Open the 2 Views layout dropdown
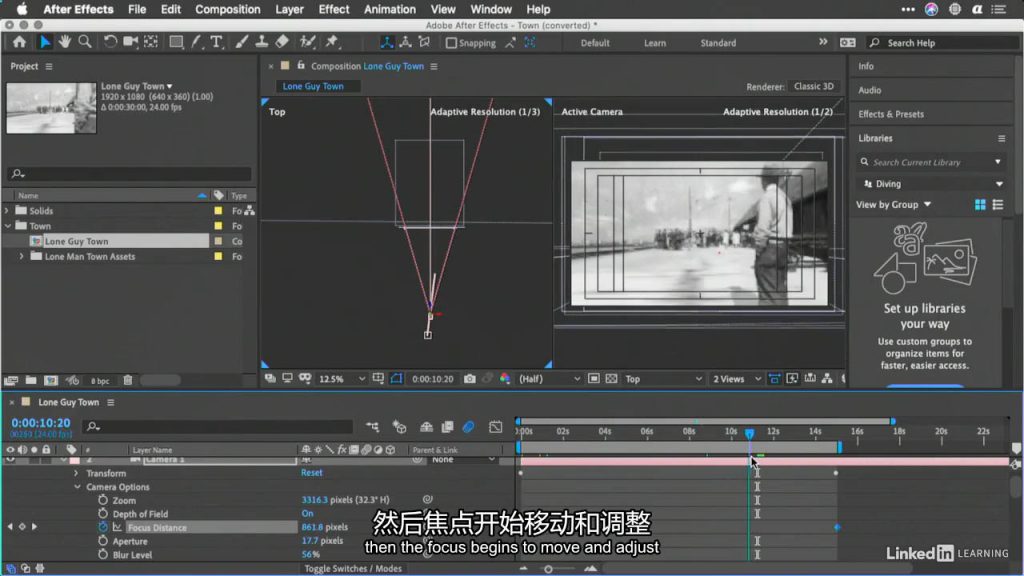This screenshot has width=1024, height=576. pos(737,379)
